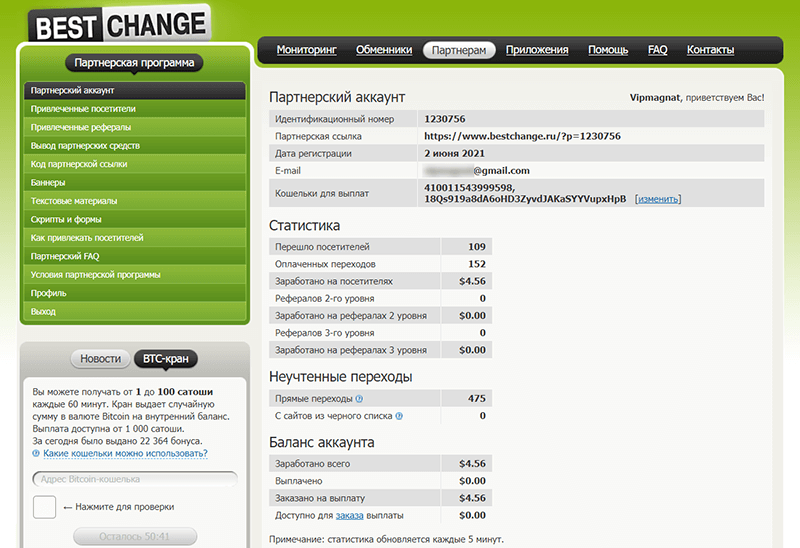The width and height of the screenshot is (800, 548).
Task: Open Как привлекать посетителей page
Action: [x=135, y=237]
